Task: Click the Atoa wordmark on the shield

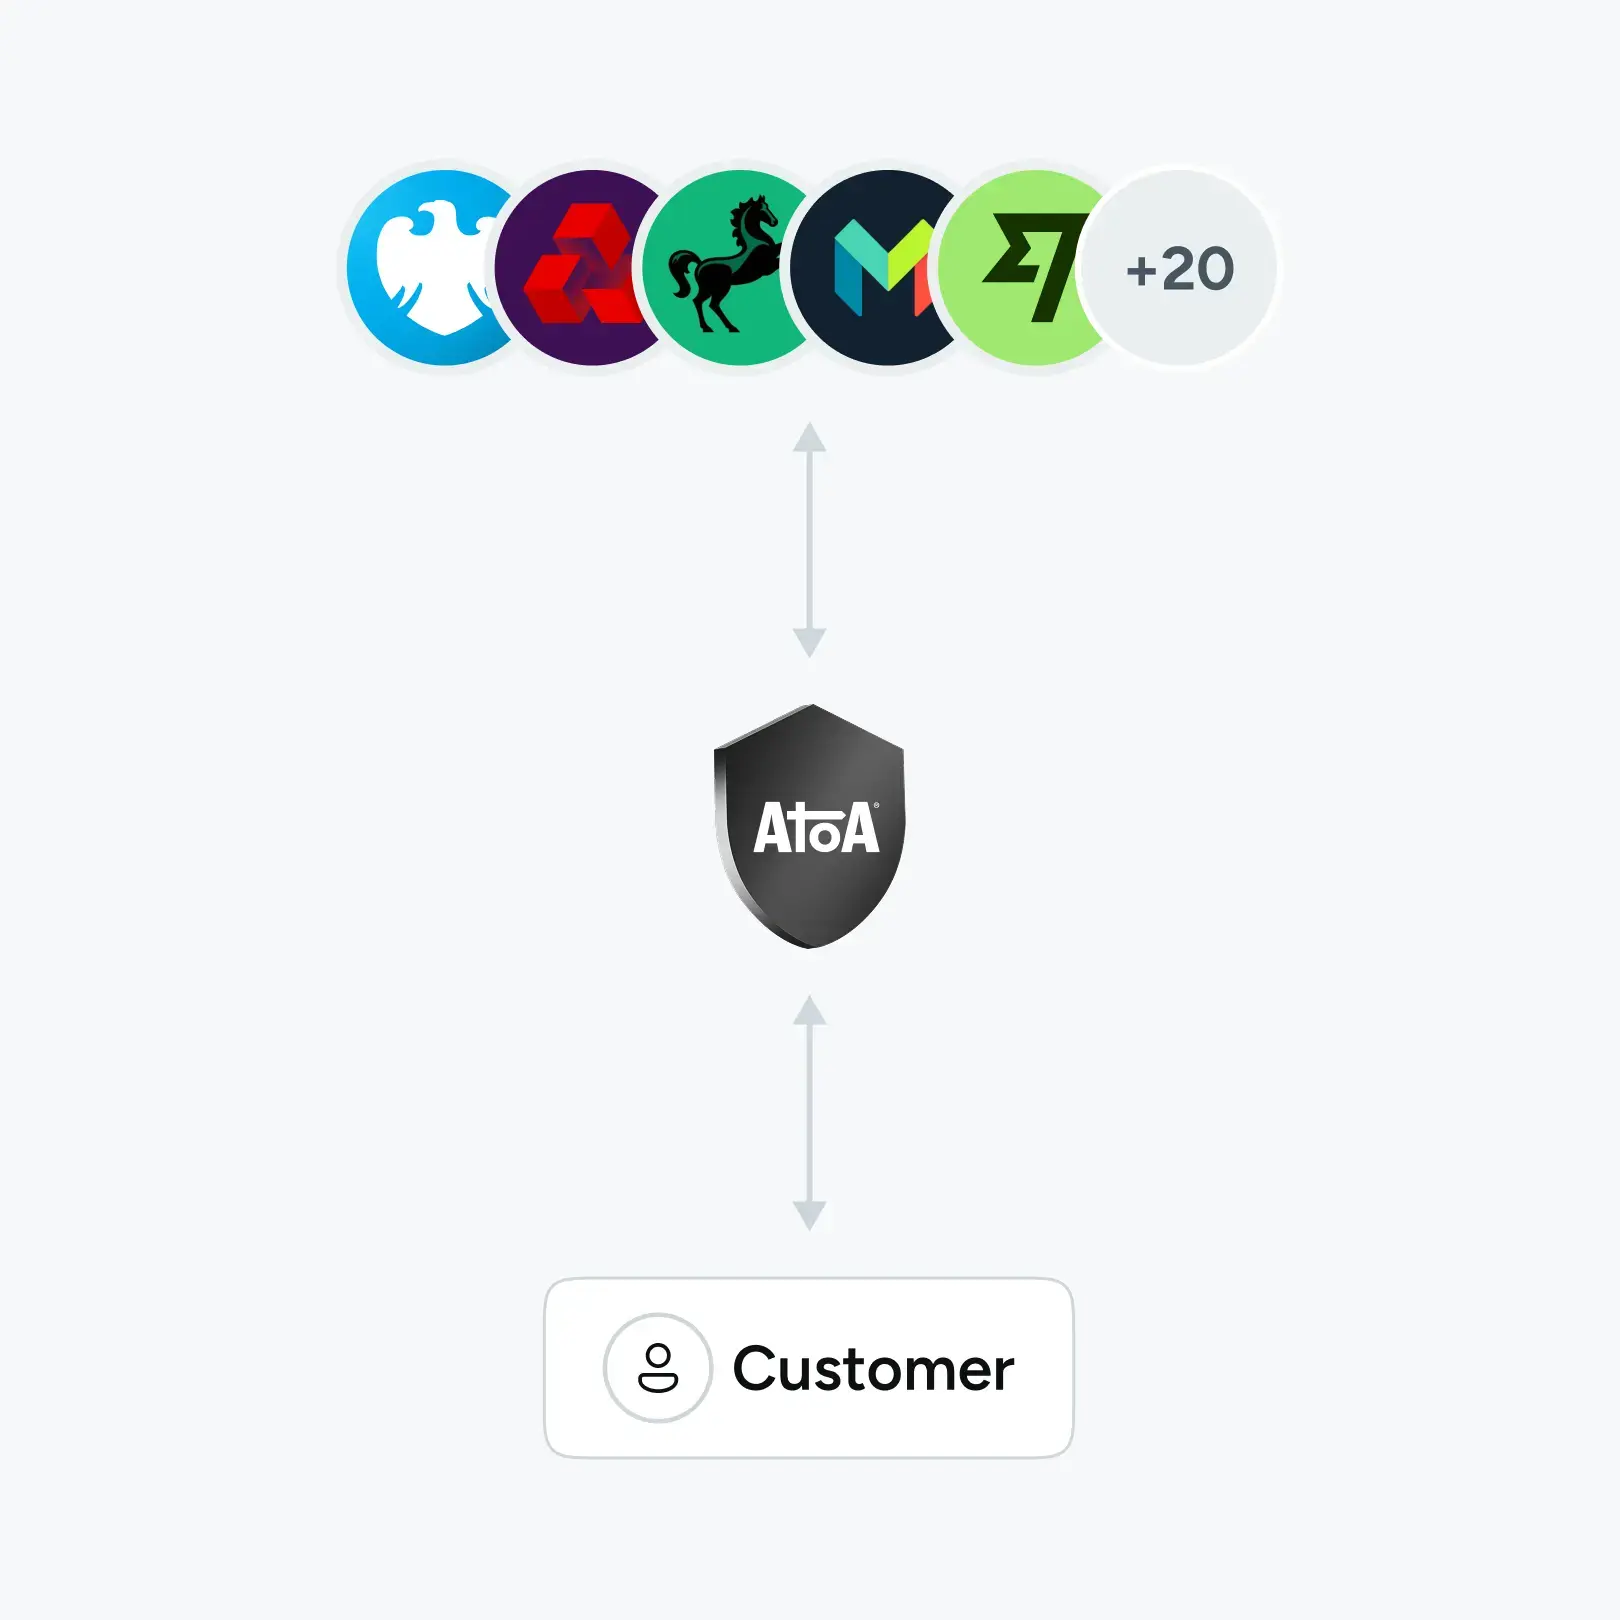Action: pyautogui.click(x=816, y=828)
